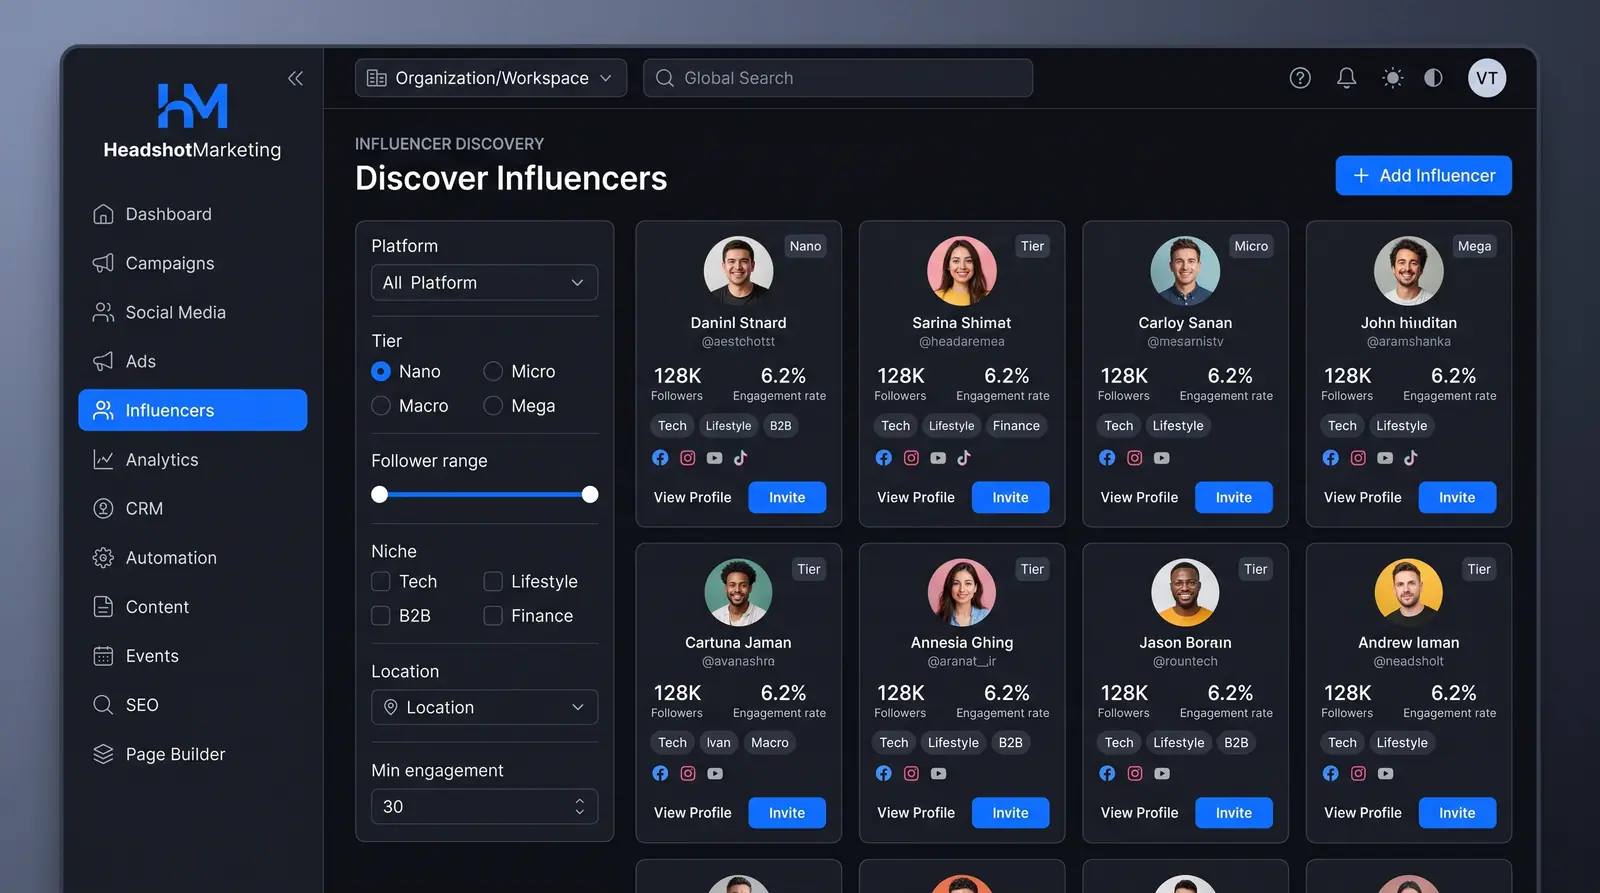
Task: Open Daninl Stnard's YouTube icon
Action: (714, 458)
